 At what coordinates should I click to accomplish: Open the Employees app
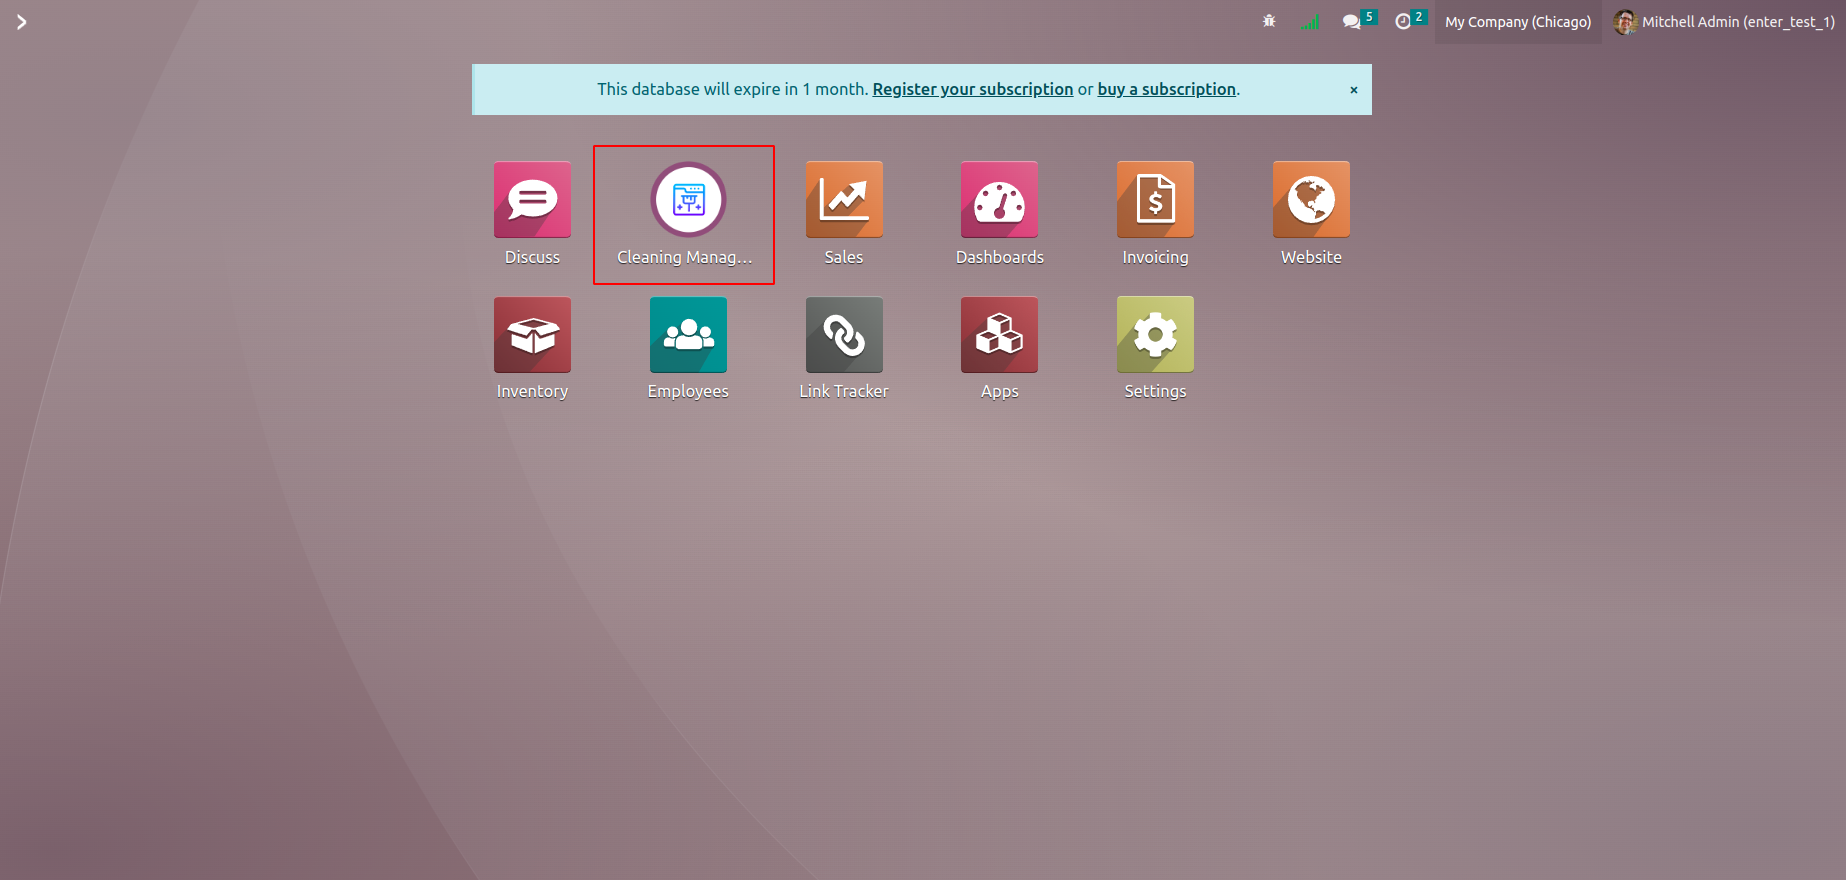[688, 335]
